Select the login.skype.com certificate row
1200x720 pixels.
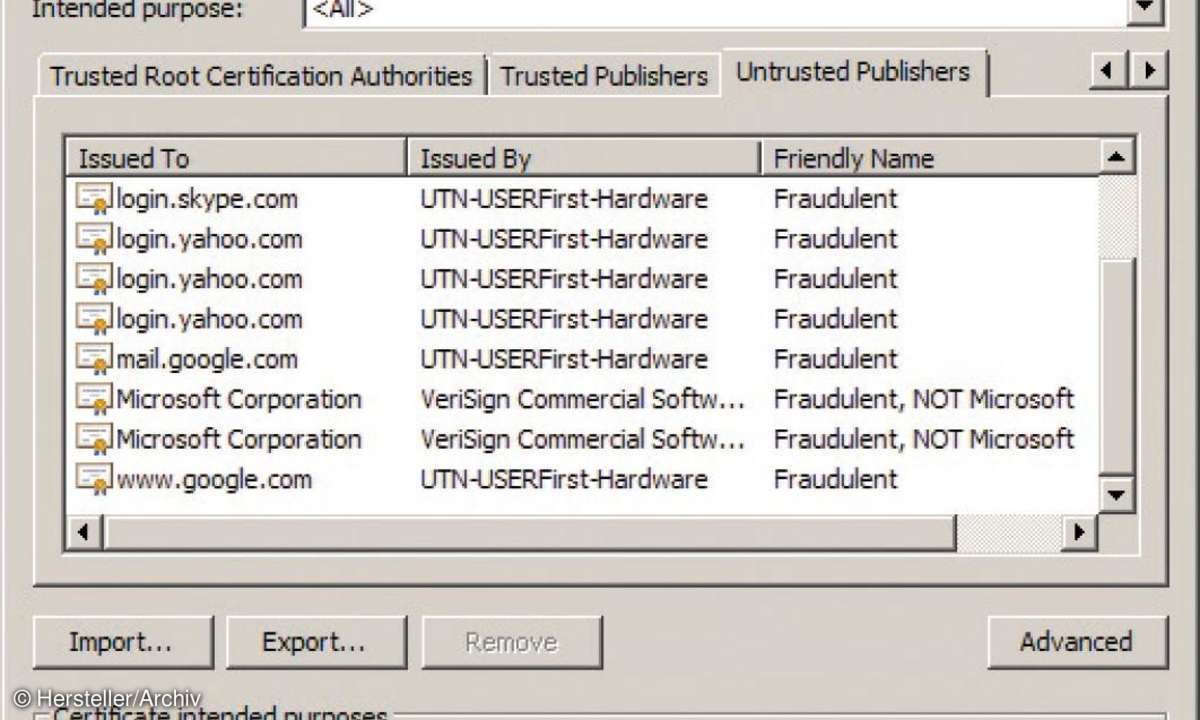[x=583, y=199]
